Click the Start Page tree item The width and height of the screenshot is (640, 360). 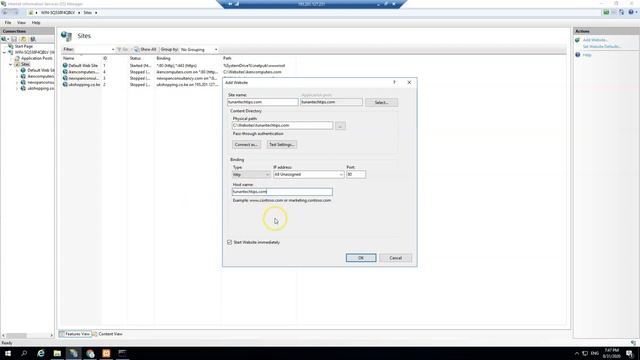[24, 46]
